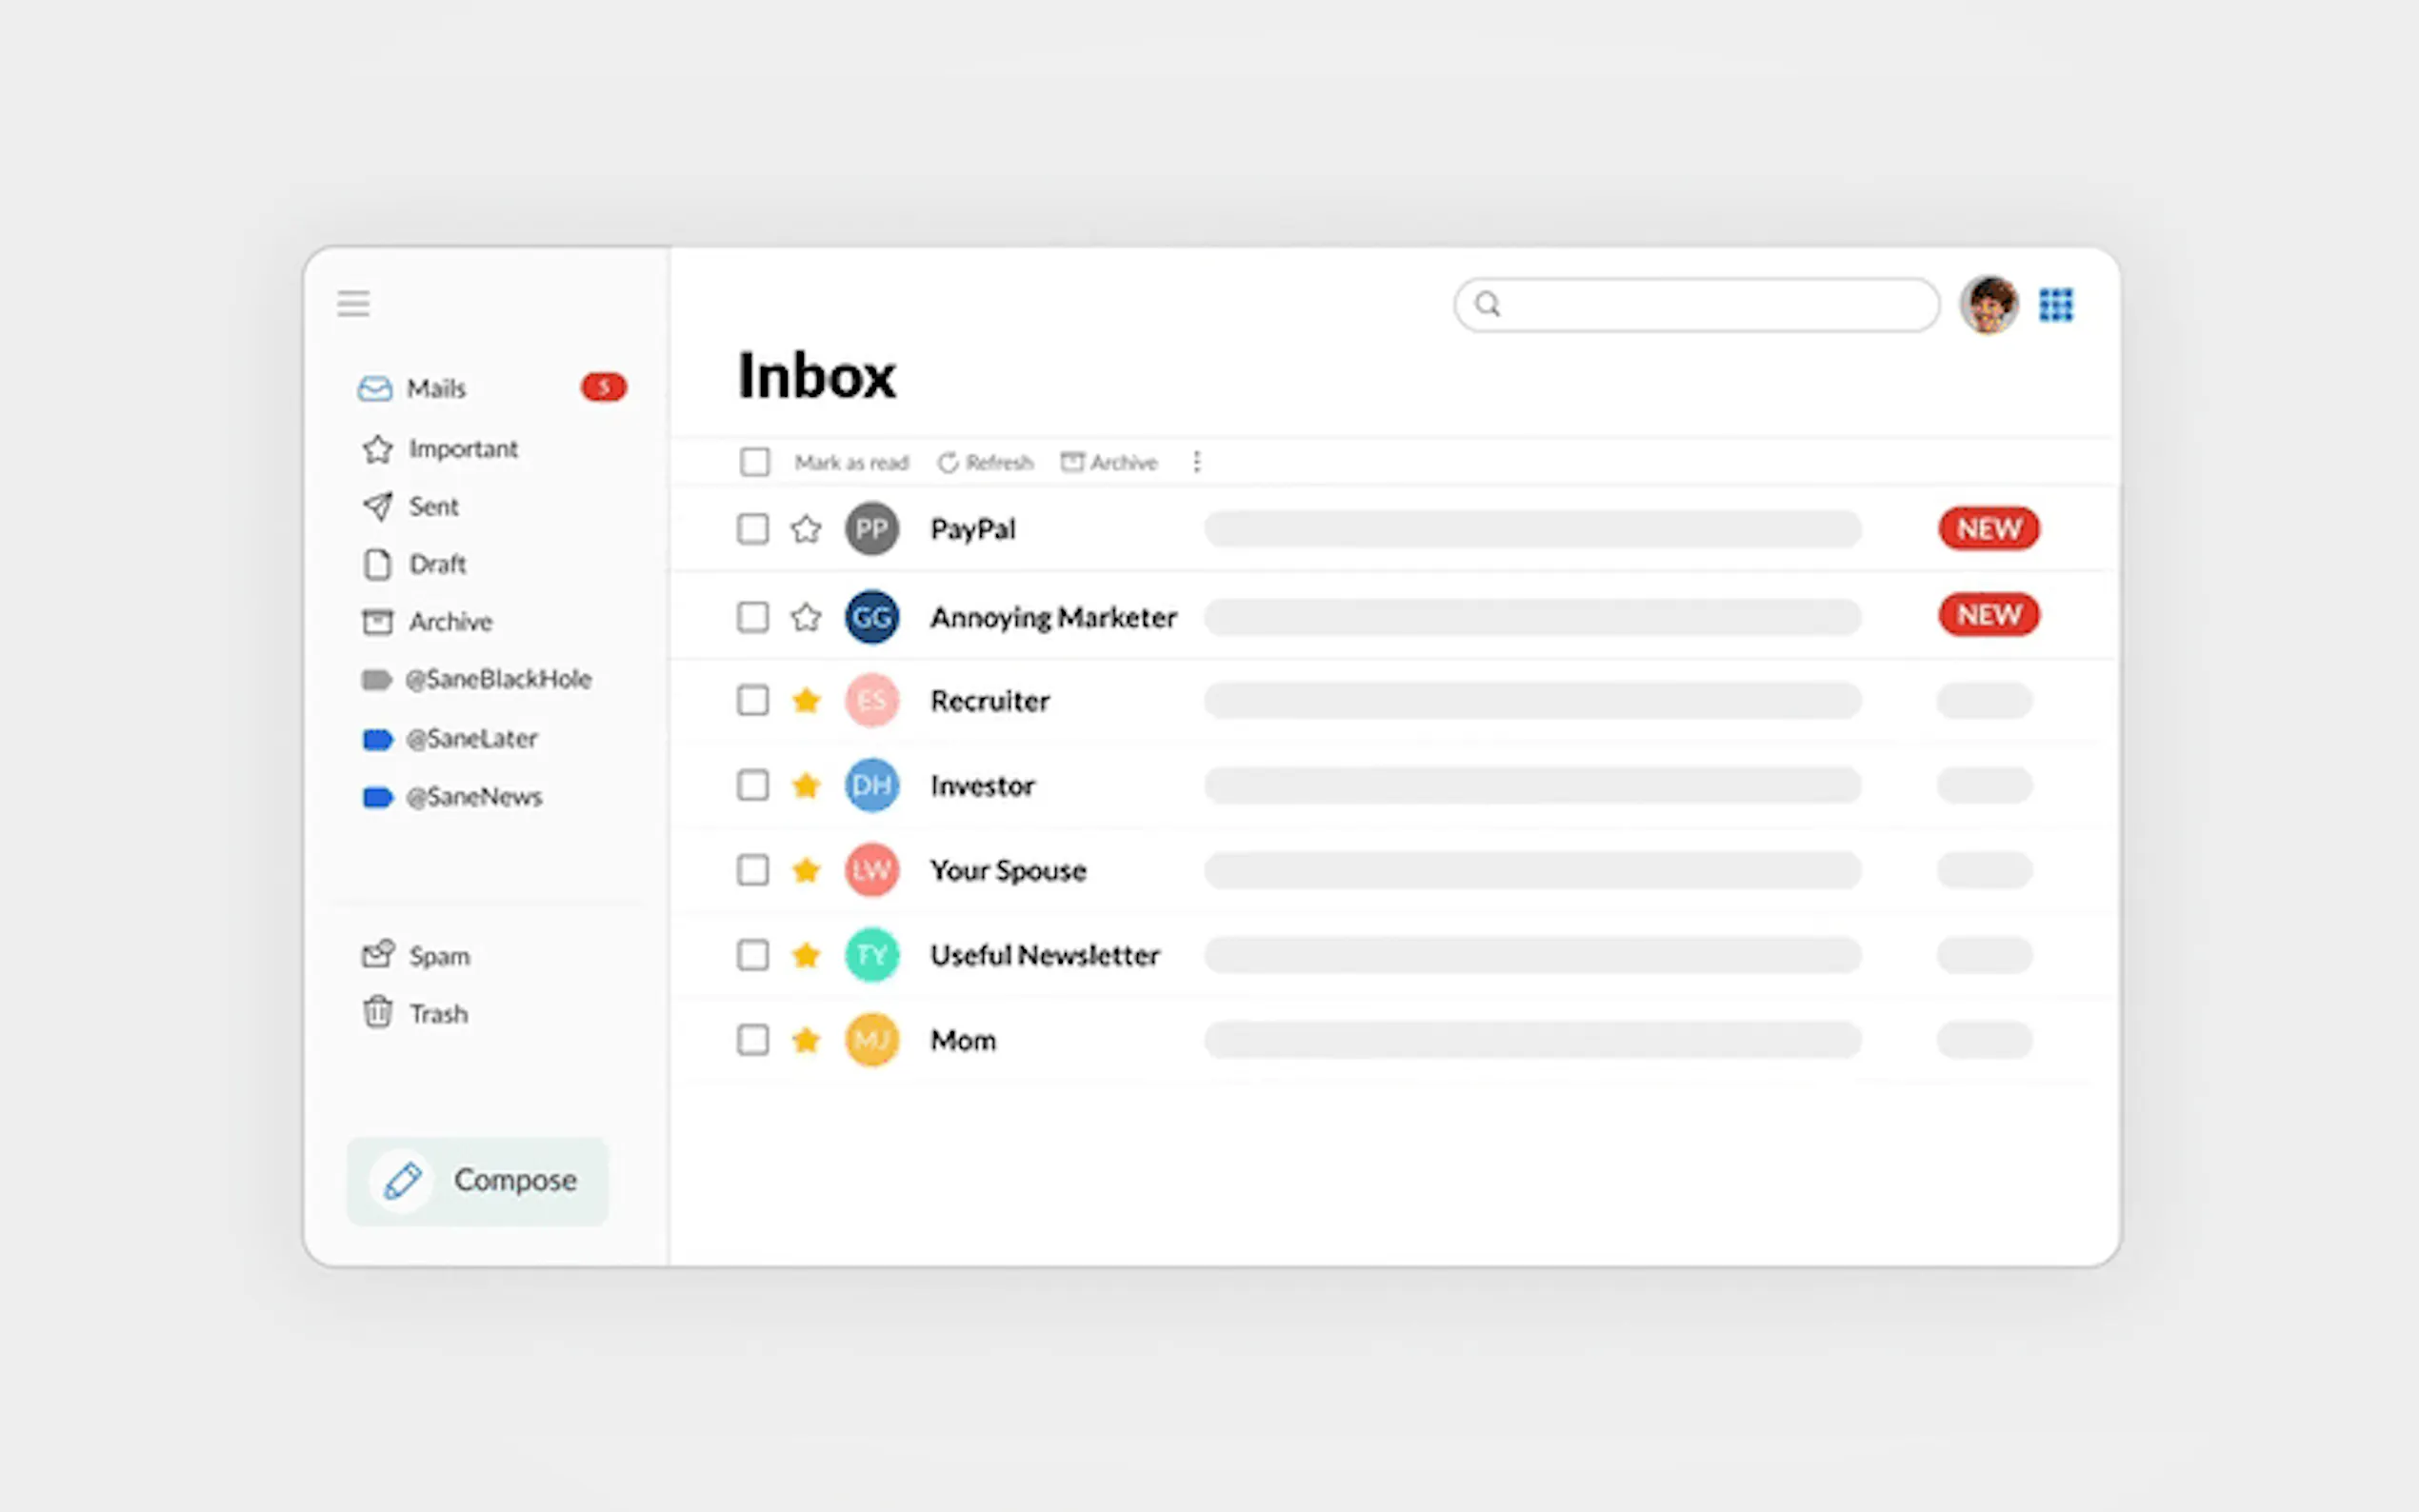Go to the Sent folder

(x=433, y=507)
